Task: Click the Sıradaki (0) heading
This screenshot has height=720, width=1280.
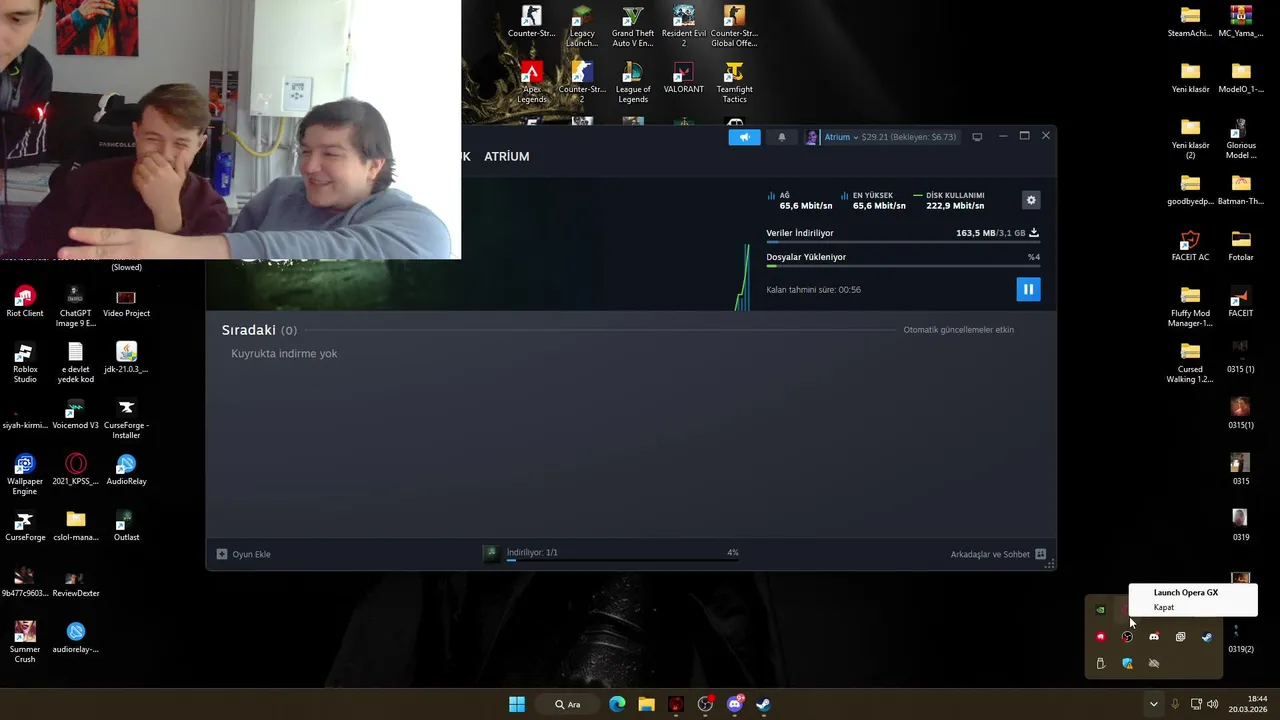Action: click(x=259, y=330)
